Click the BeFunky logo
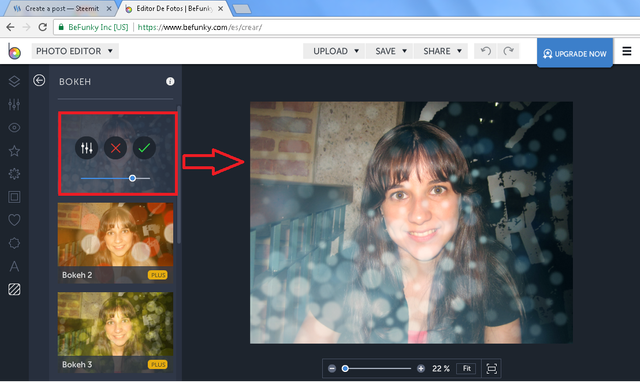 [x=14, y=51]
